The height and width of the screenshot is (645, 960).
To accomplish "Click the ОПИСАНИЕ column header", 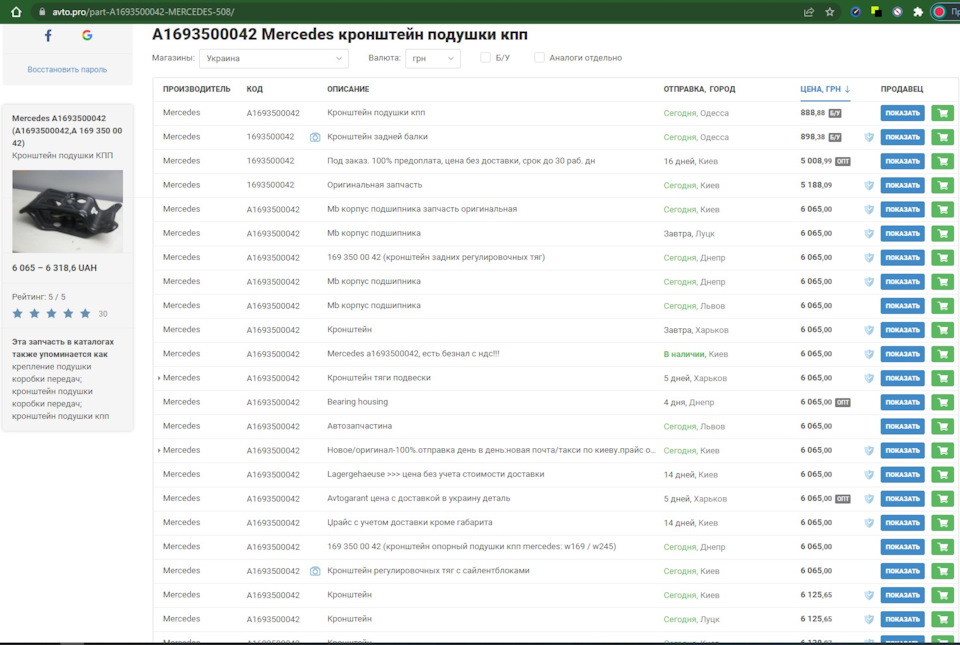I will [x=348, y=89].
